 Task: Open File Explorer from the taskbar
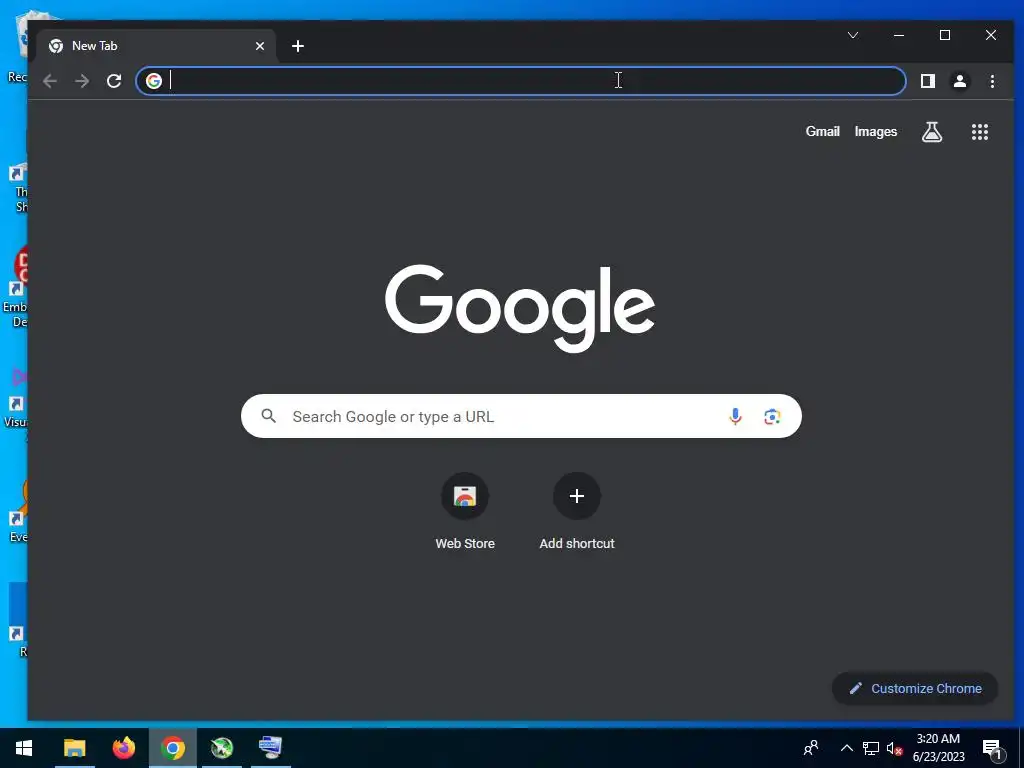(x=74, y=748)
